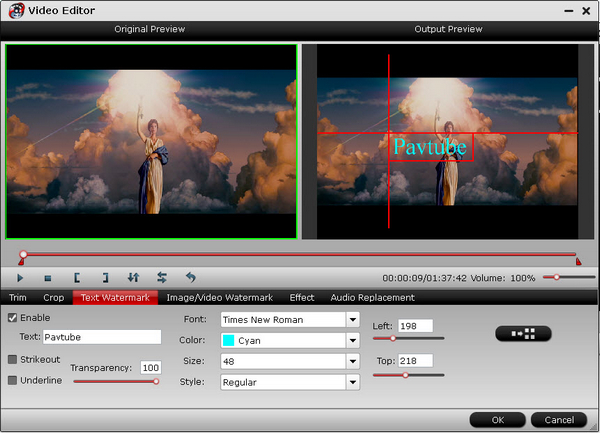Set the trim start with left bracket icon
The width and height of the screenshot is (600, 433).
(77, 278)
